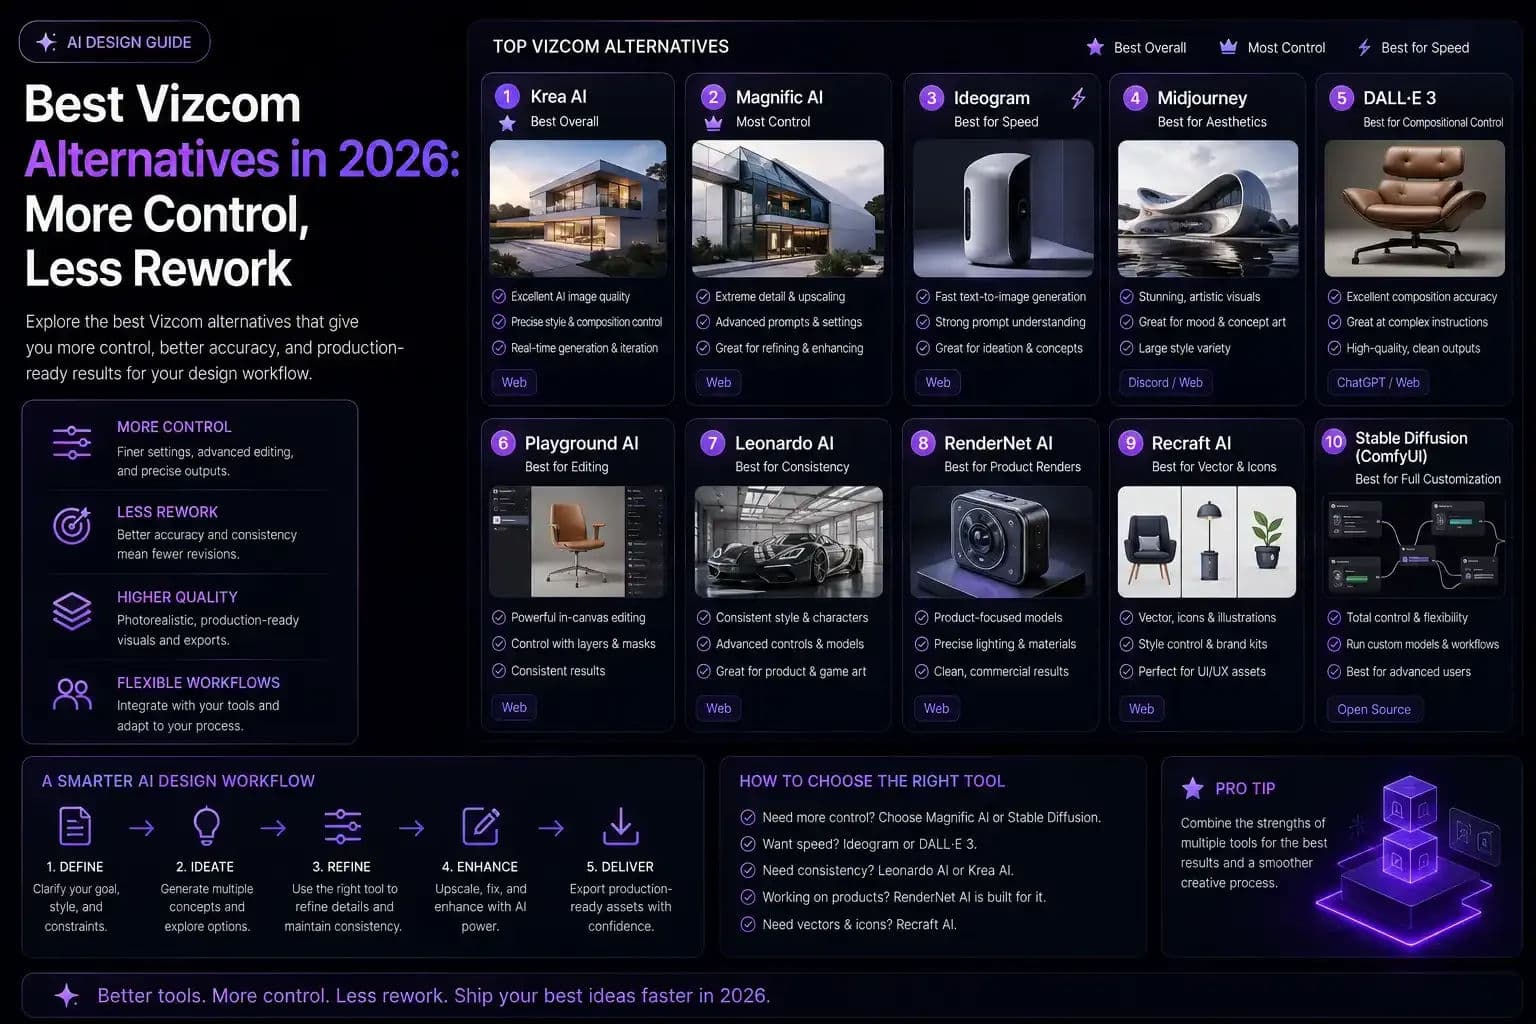Screen dimensions: 1536x1024
Task: Click the check beside Stunning, artistic visuals
Action: pos(1126,296)
